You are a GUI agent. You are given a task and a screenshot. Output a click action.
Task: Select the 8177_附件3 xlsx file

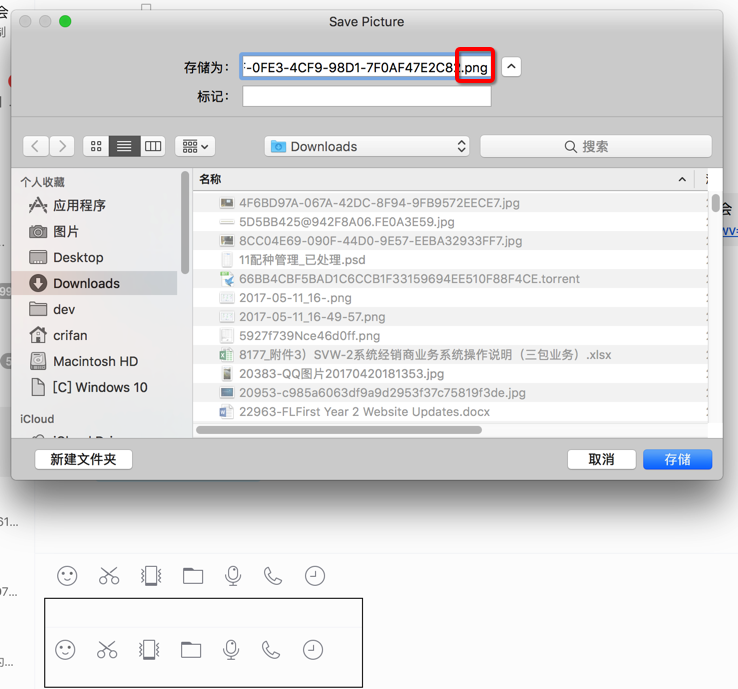coord(450,355)
